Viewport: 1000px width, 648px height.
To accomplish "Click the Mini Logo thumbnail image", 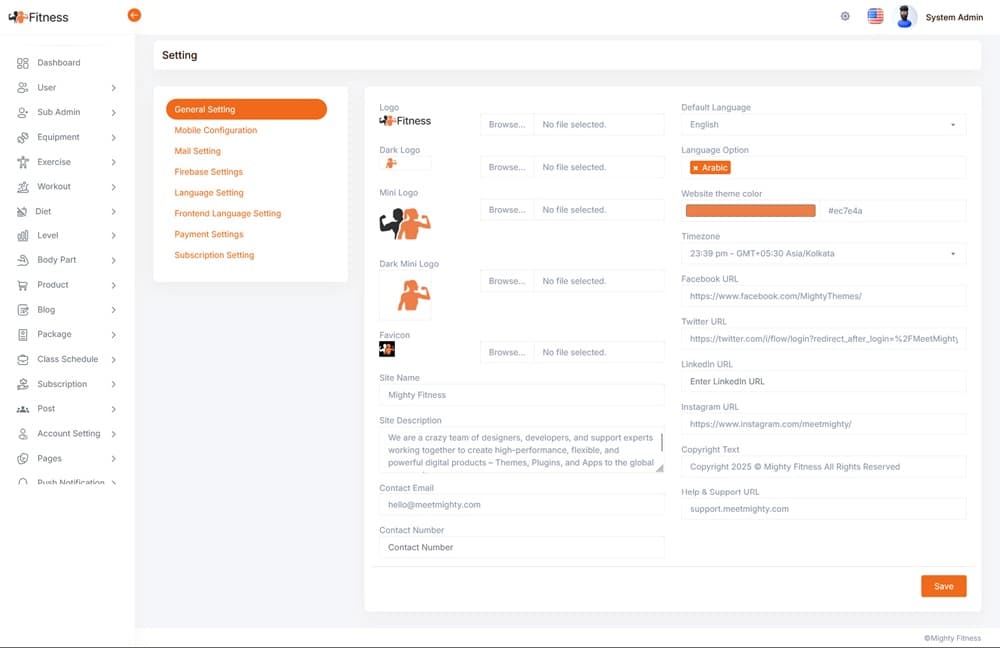I will point(405,224).
